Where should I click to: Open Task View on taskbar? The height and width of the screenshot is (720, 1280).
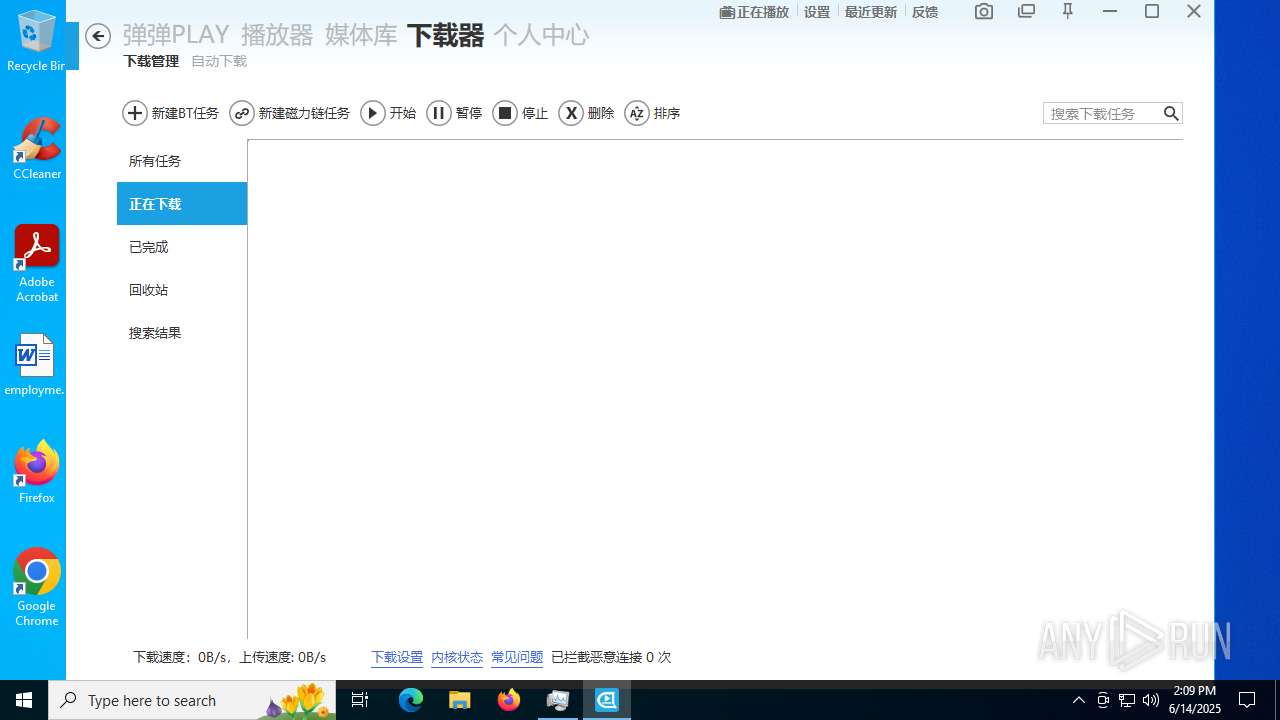360,700
